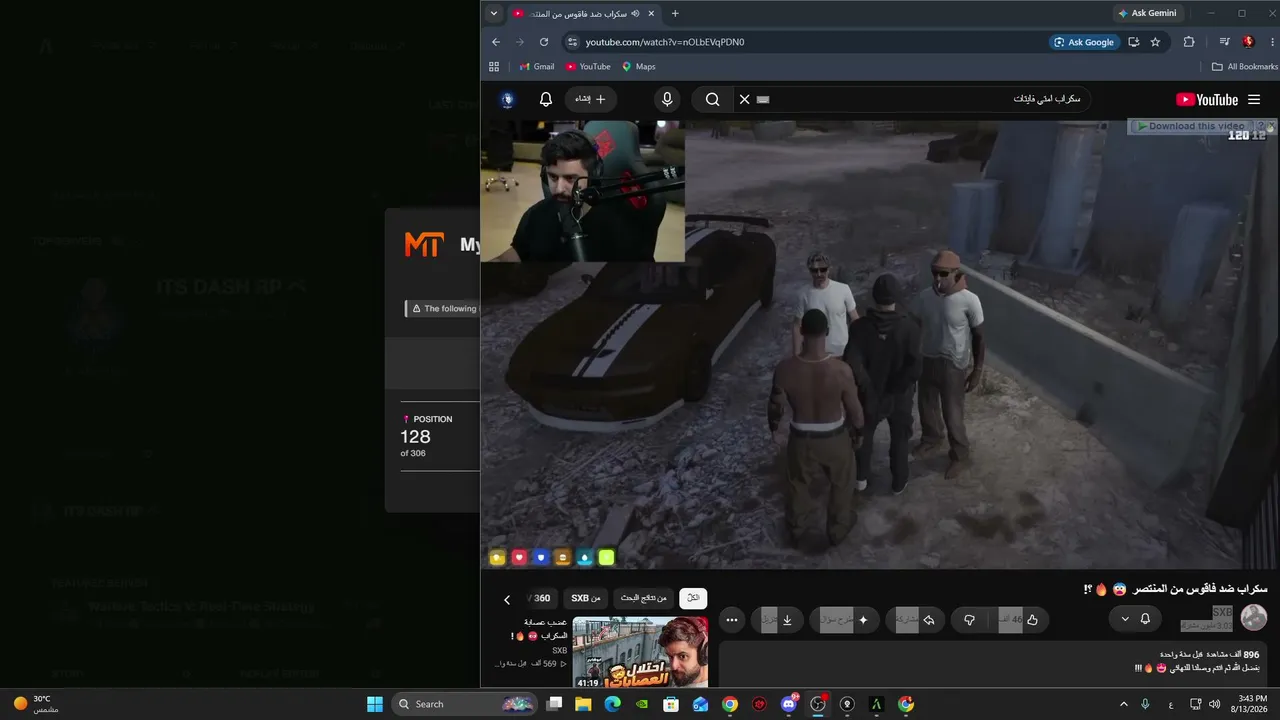Open the Maps bookmark
Viewport: 1280px width, 720px height.
[639, 67]
